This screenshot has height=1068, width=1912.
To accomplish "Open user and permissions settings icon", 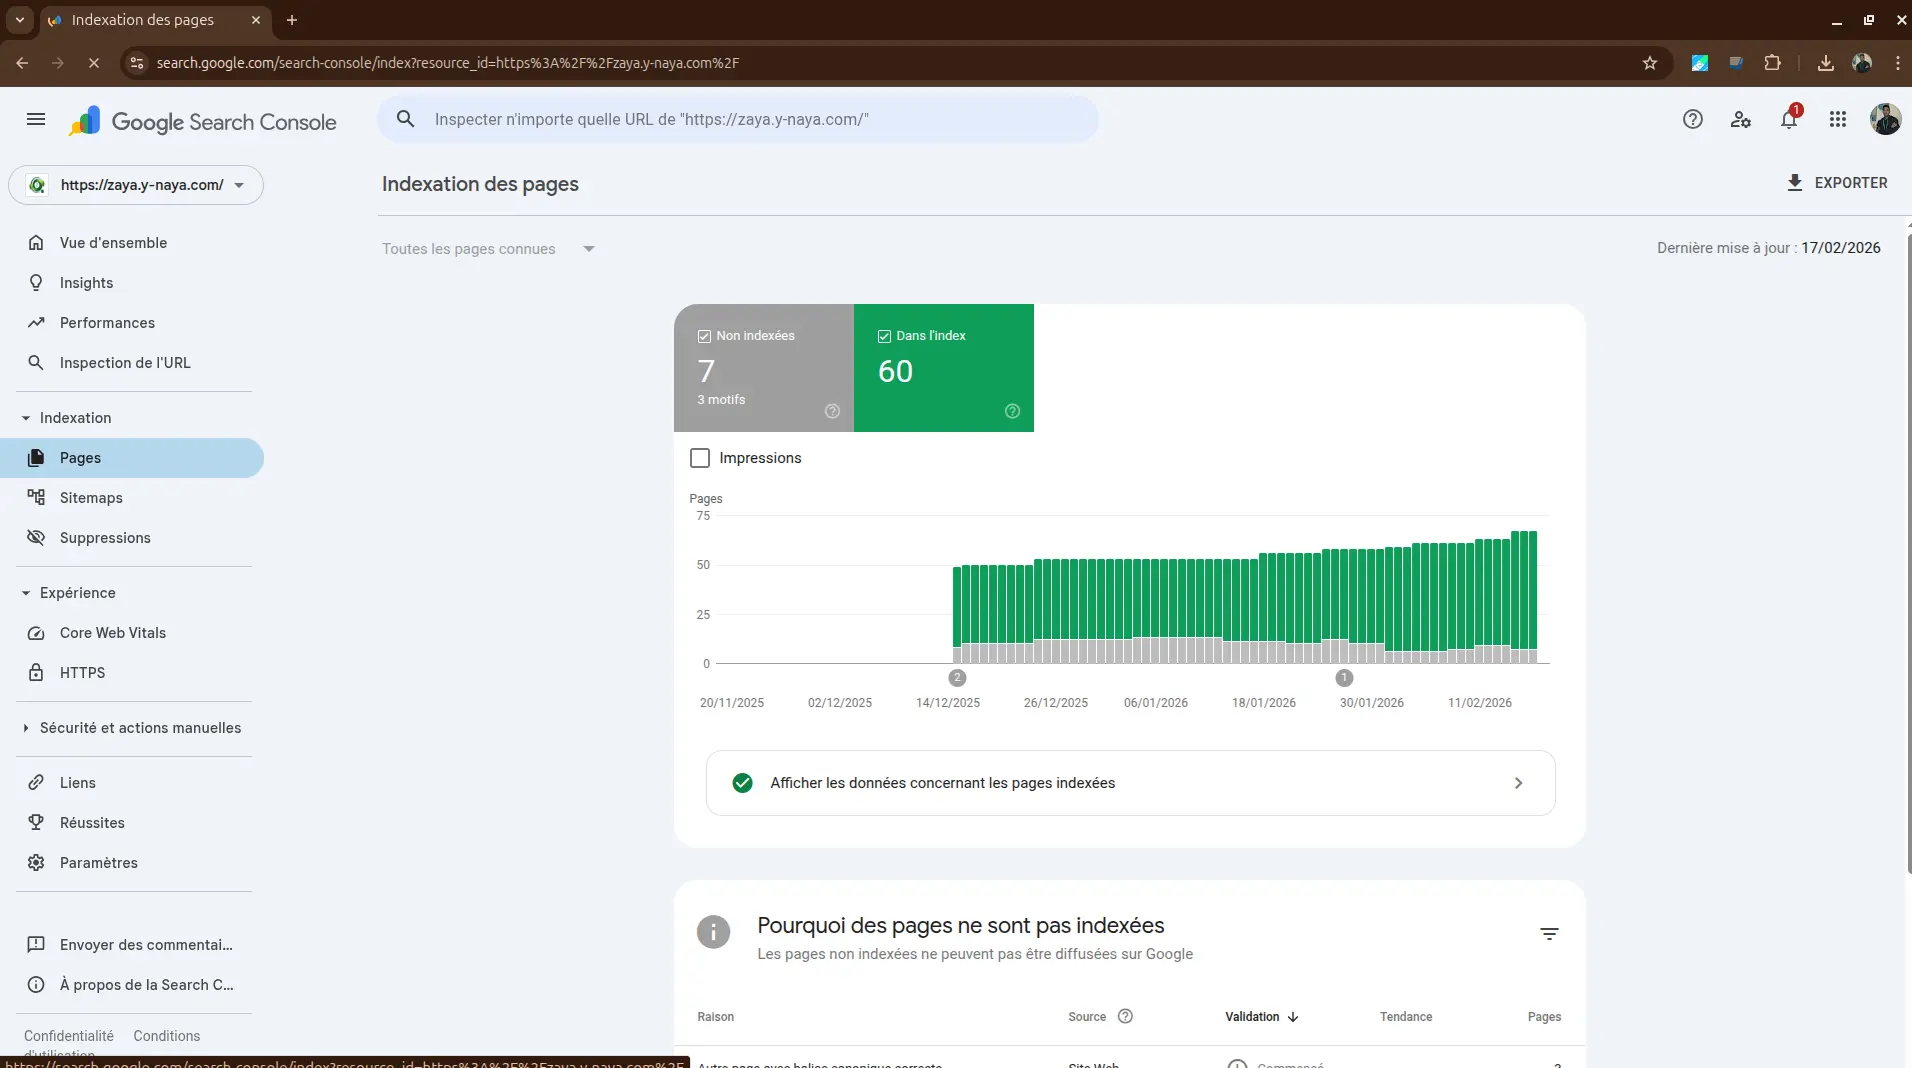I will click(x=1740, y=120).
